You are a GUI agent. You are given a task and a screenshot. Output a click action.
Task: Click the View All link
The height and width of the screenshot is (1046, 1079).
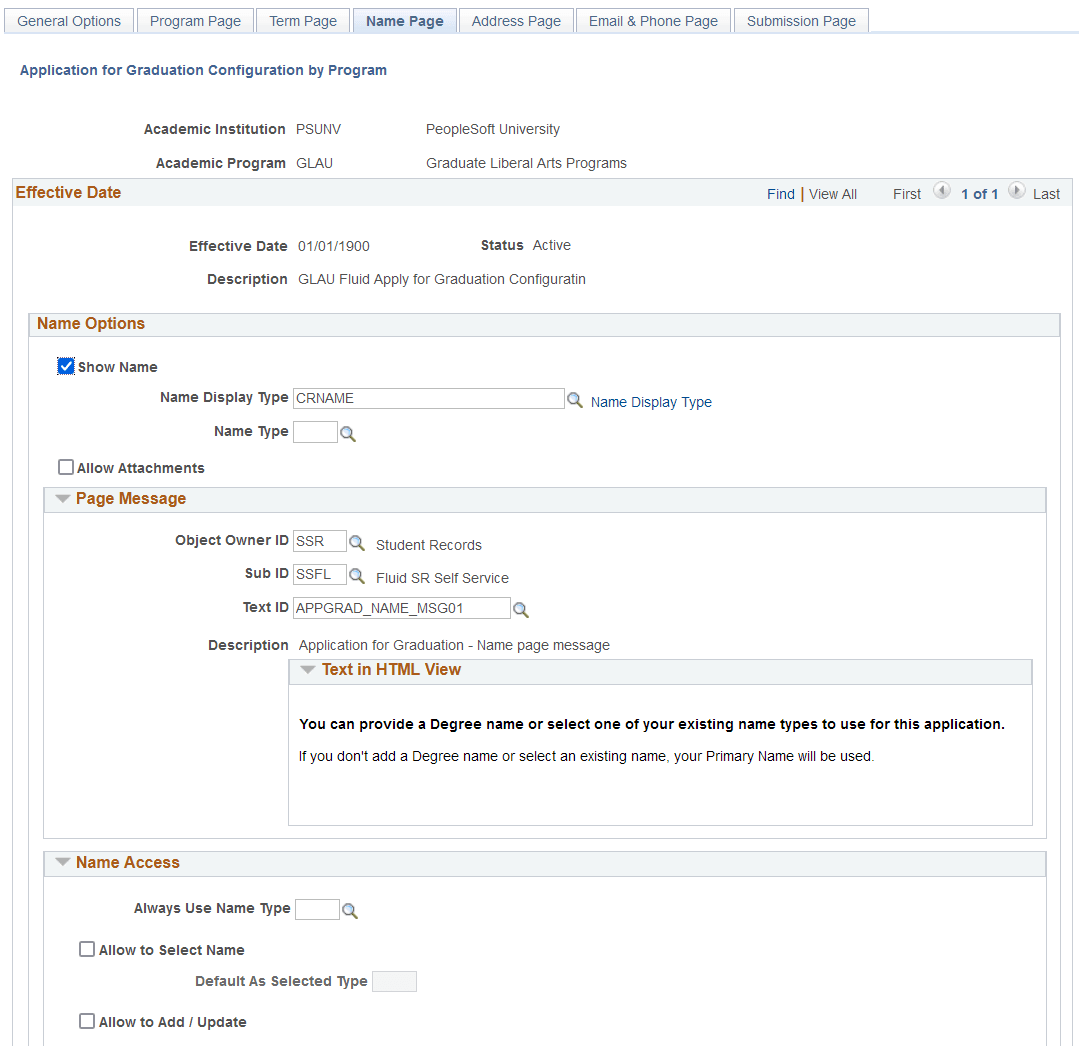click(833, 194)
